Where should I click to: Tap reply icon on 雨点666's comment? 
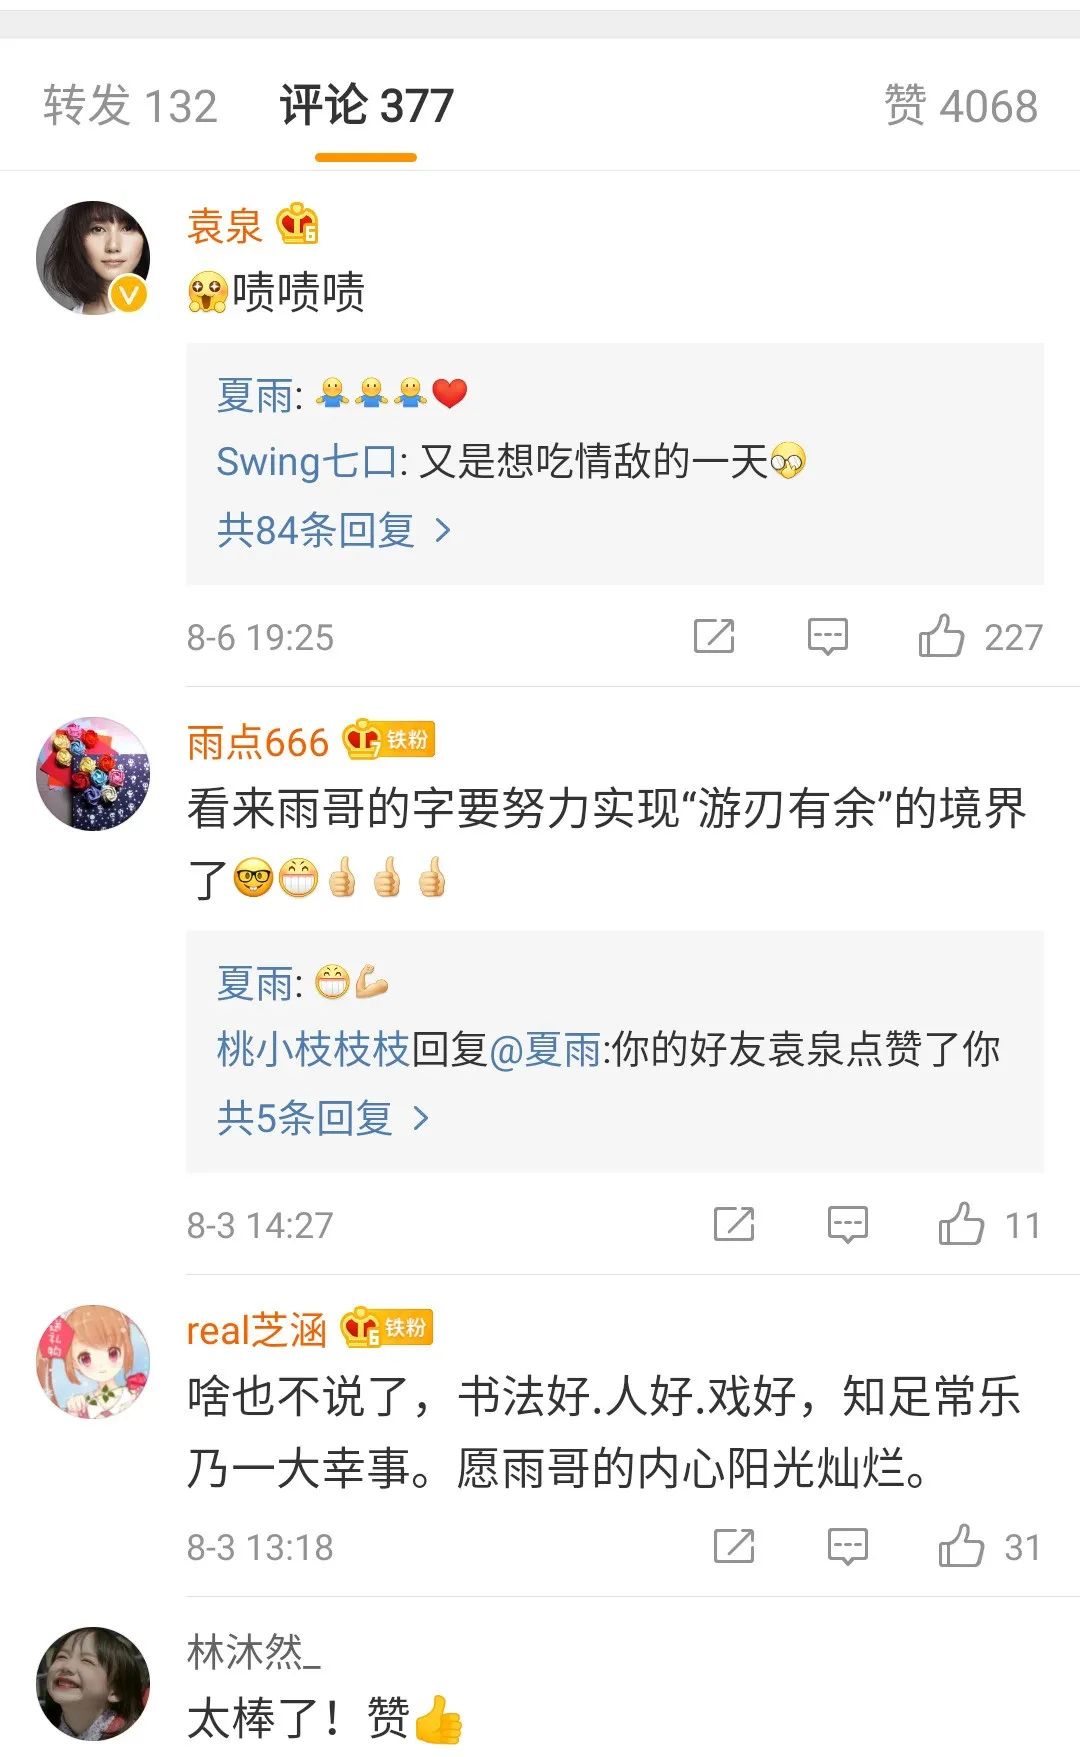(848, 1225)
